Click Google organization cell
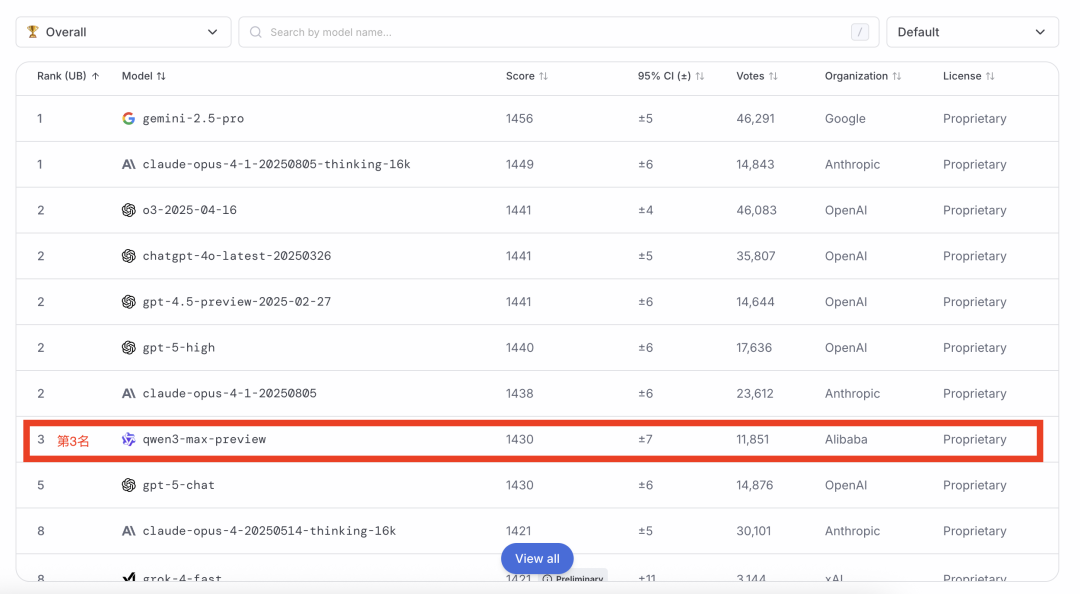 point(845,119)
